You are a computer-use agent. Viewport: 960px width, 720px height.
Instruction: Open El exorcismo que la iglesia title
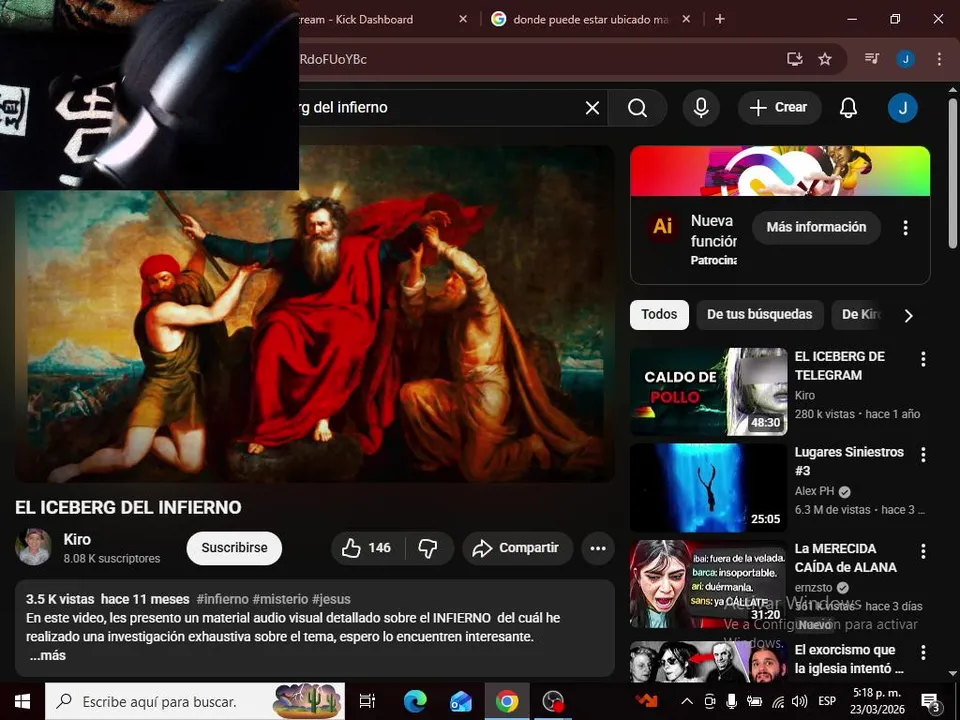pos(849,659)
